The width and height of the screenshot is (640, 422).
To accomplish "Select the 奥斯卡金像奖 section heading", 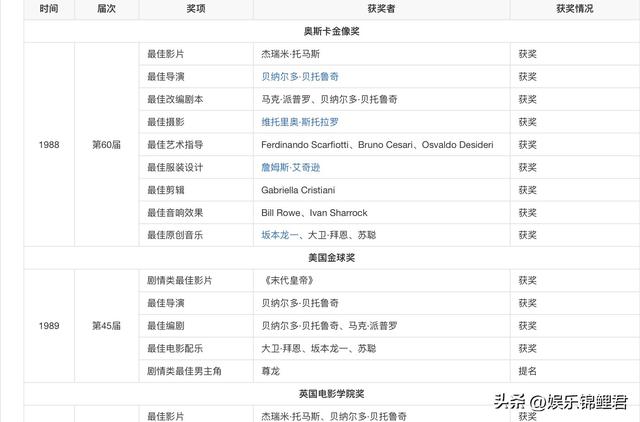I will click(331, 31).
